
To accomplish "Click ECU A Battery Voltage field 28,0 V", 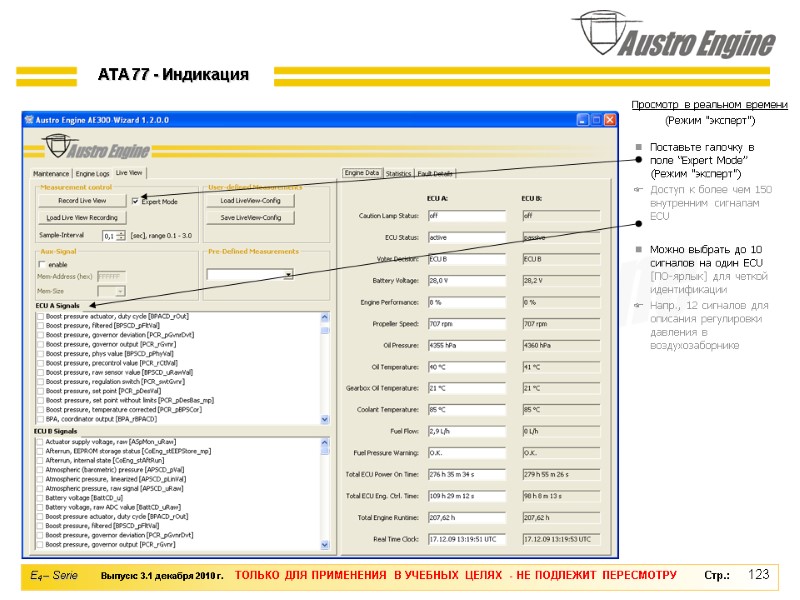I will point(466,281).
